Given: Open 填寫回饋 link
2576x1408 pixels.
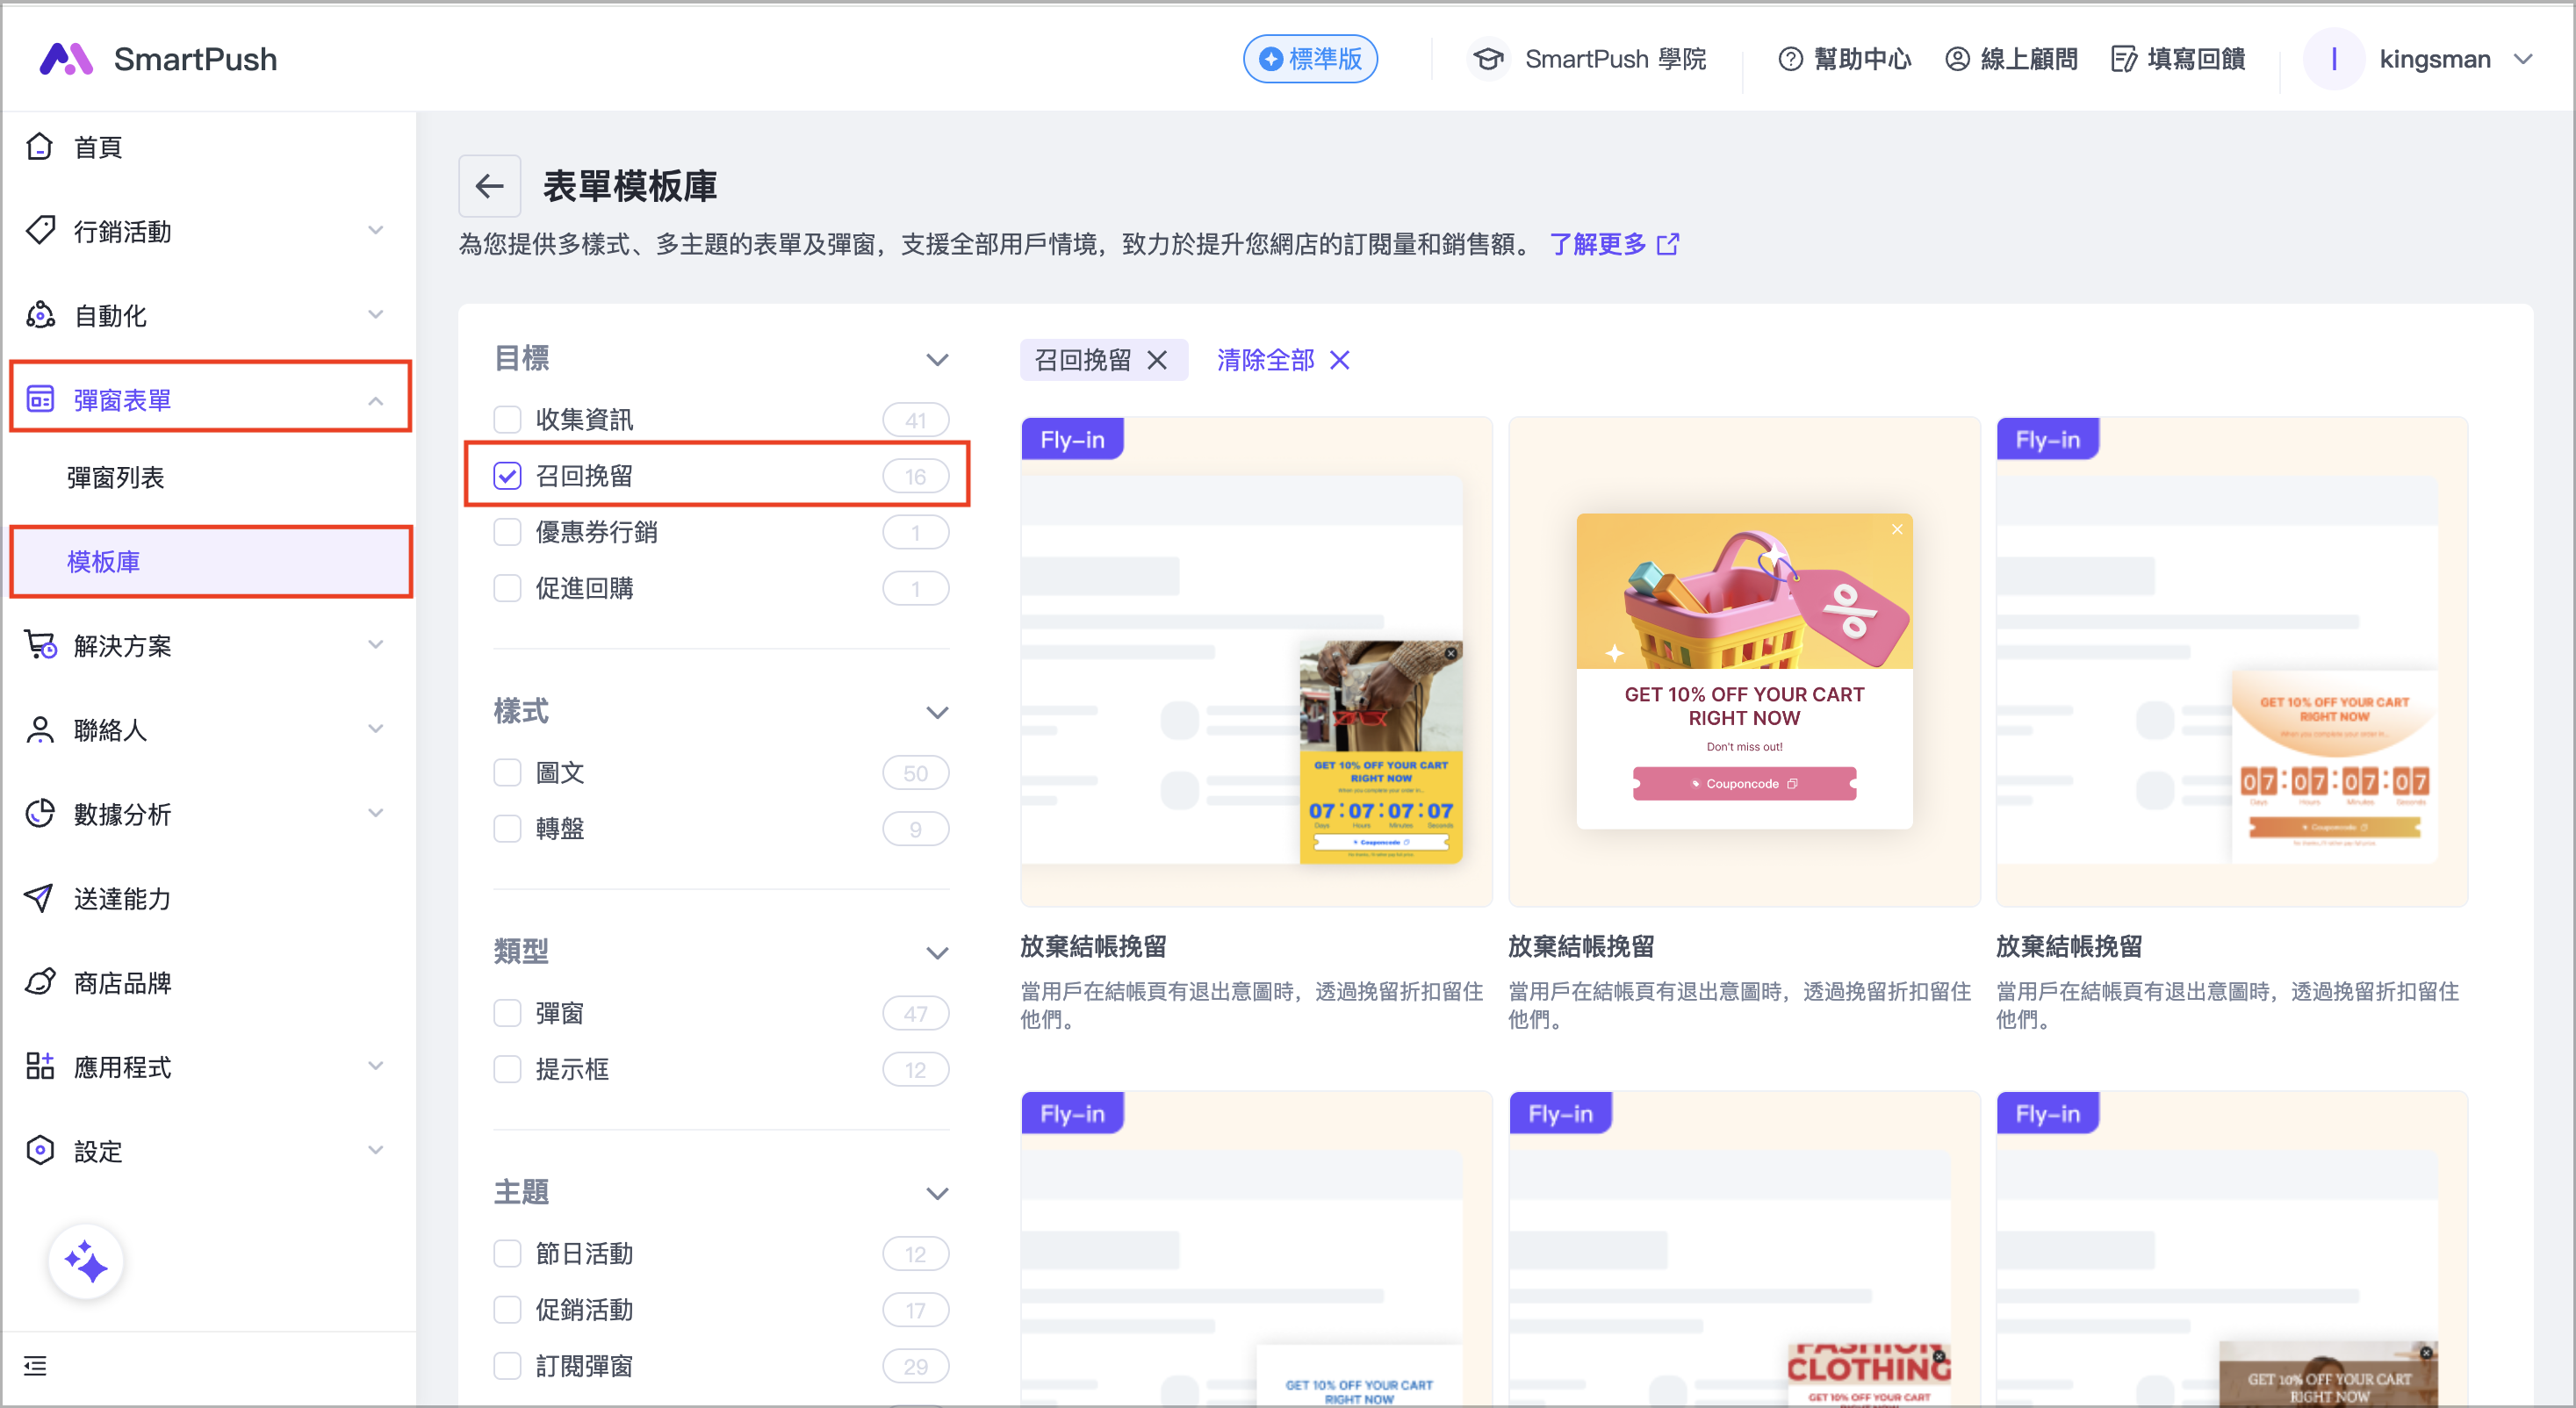Looking at the screenshot, I should tap(2196, 59).
